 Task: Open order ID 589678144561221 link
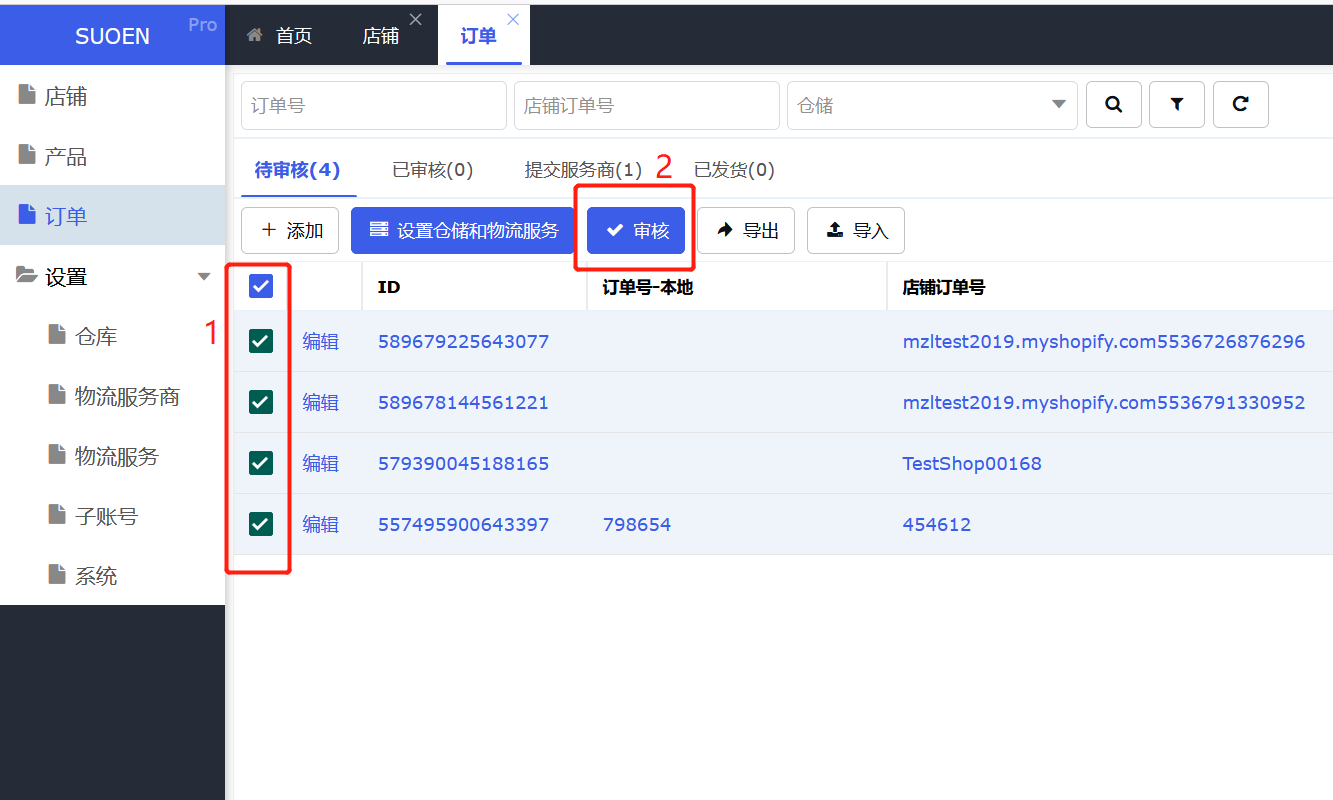pyautogui.click(x=463, y=402)
